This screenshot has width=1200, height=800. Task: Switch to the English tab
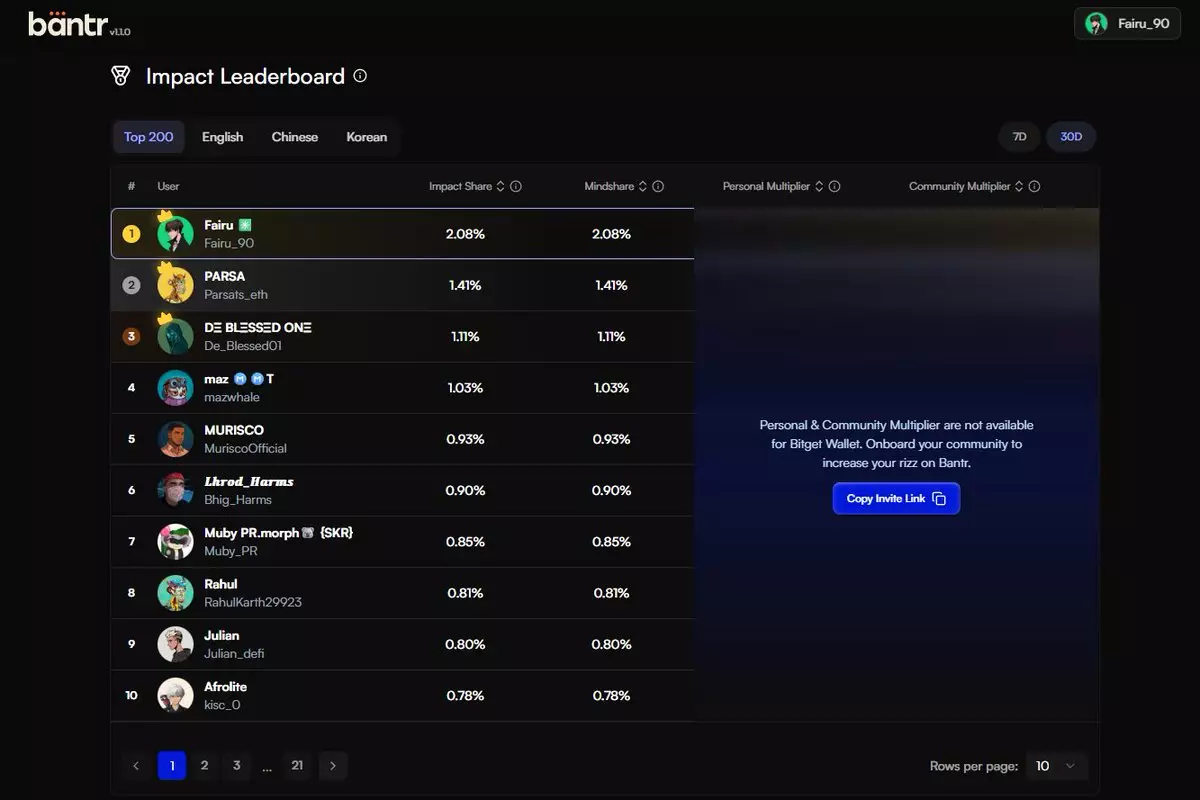pyautogui.click(x=222, y=137)
